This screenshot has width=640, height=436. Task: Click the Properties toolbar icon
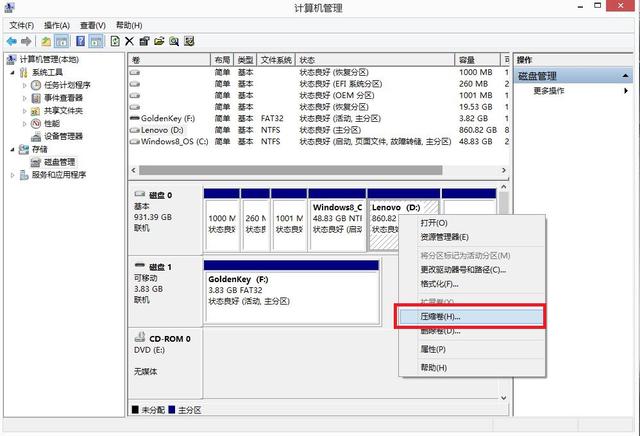144,41
